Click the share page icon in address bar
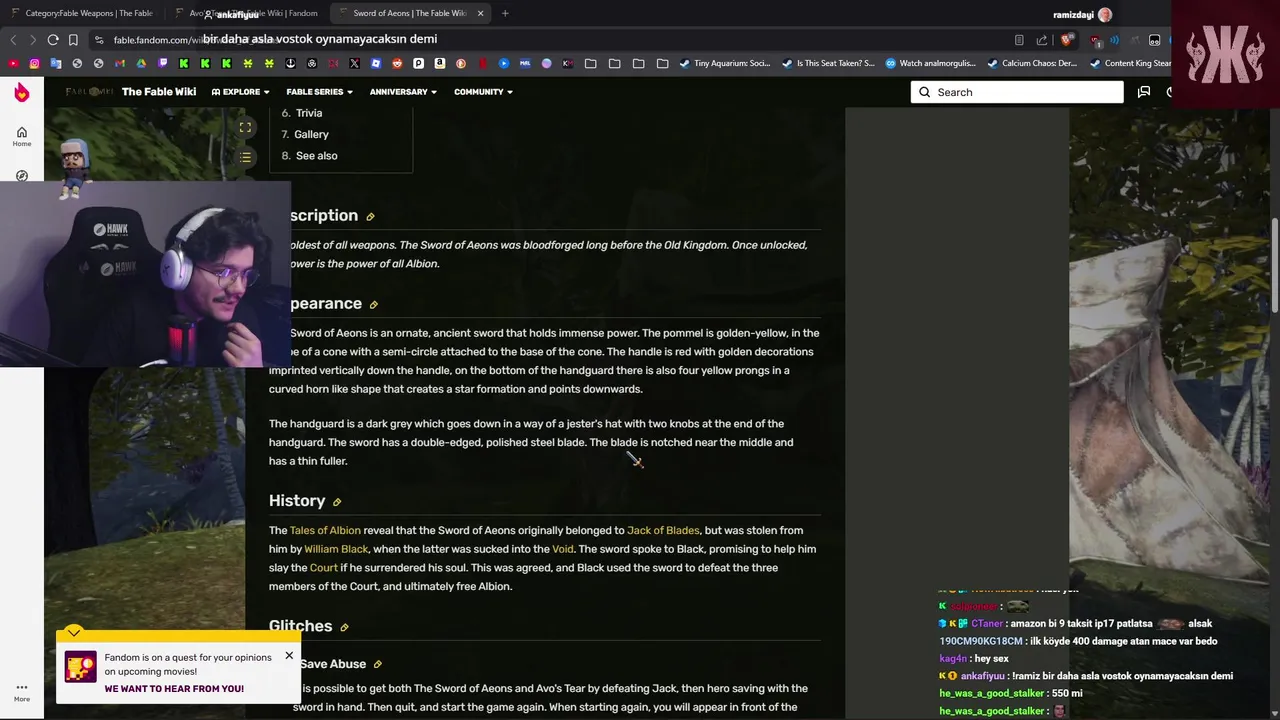Image resolution: width=1280 pixels, height=720 pixels. pos(1042,40)
